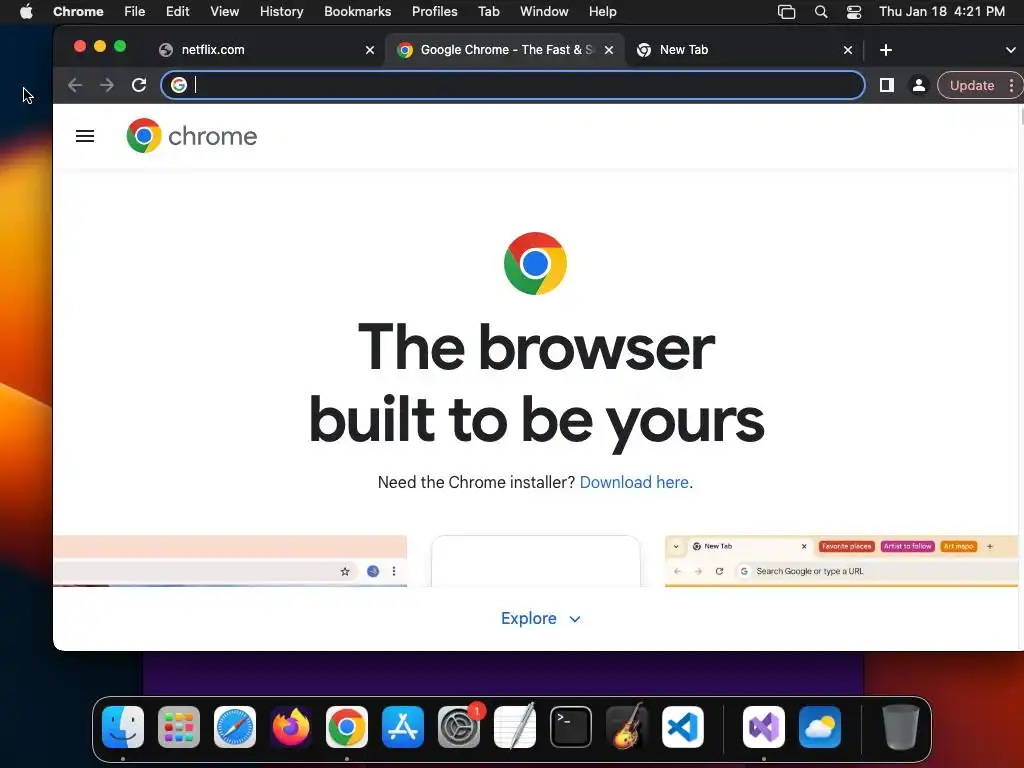Show date and time notification panel
Screen dimensions: 1024x768
click(942, 12)
